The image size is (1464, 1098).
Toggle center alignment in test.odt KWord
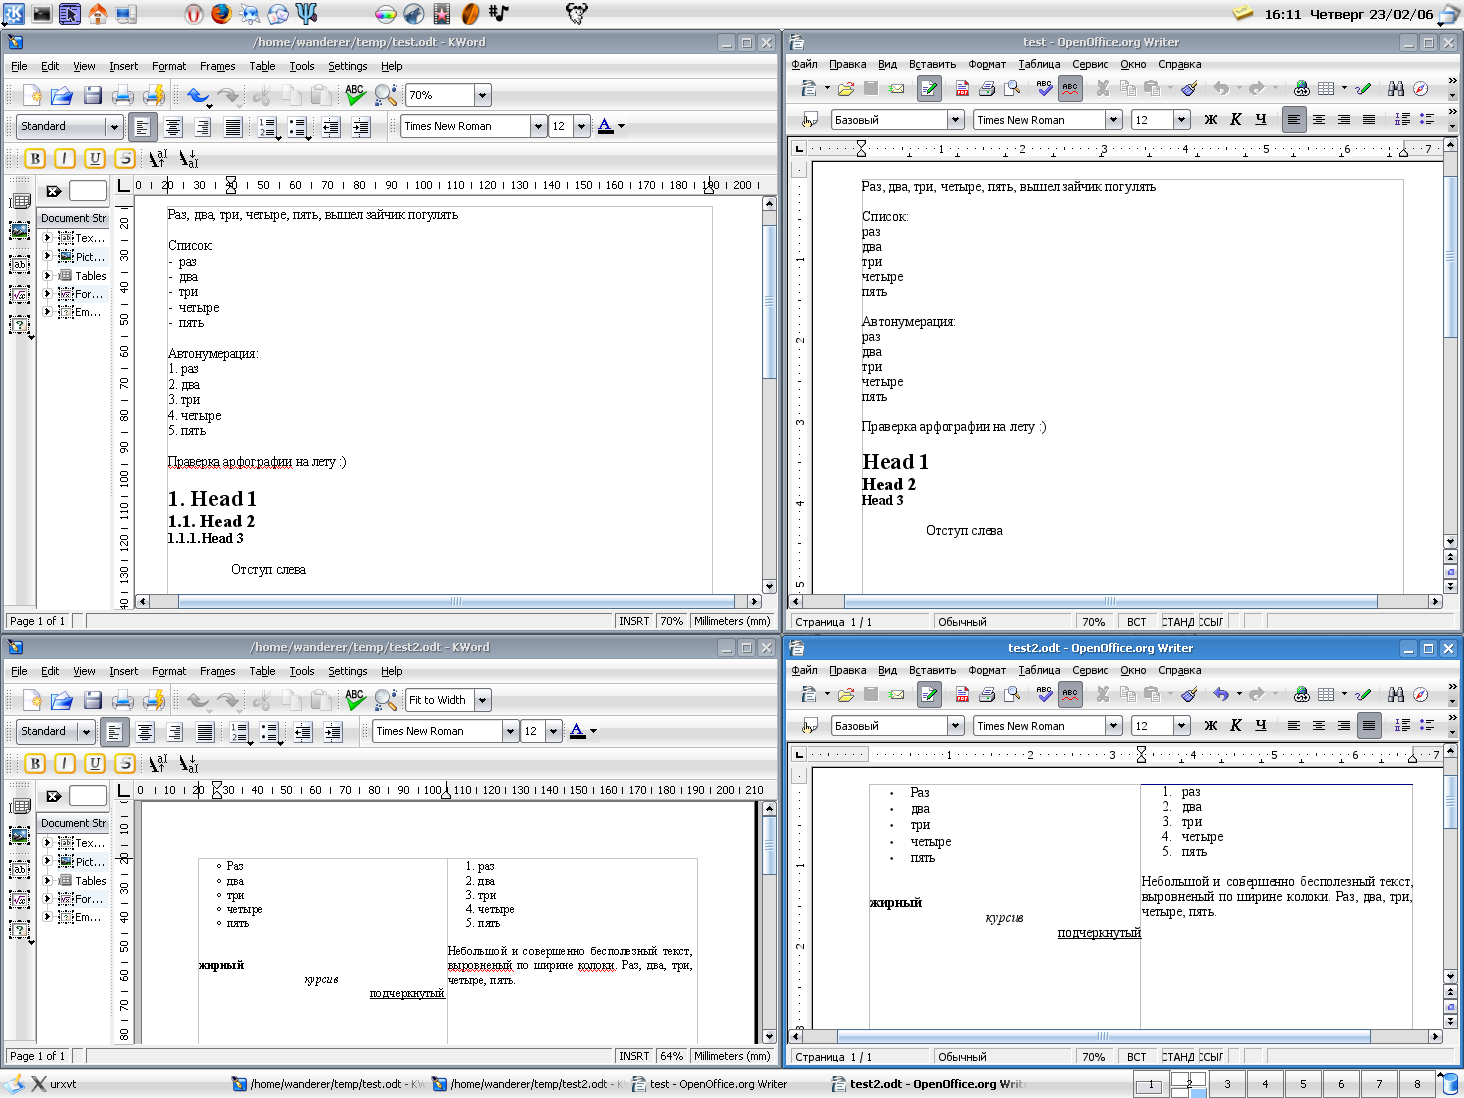click(173, 127)
